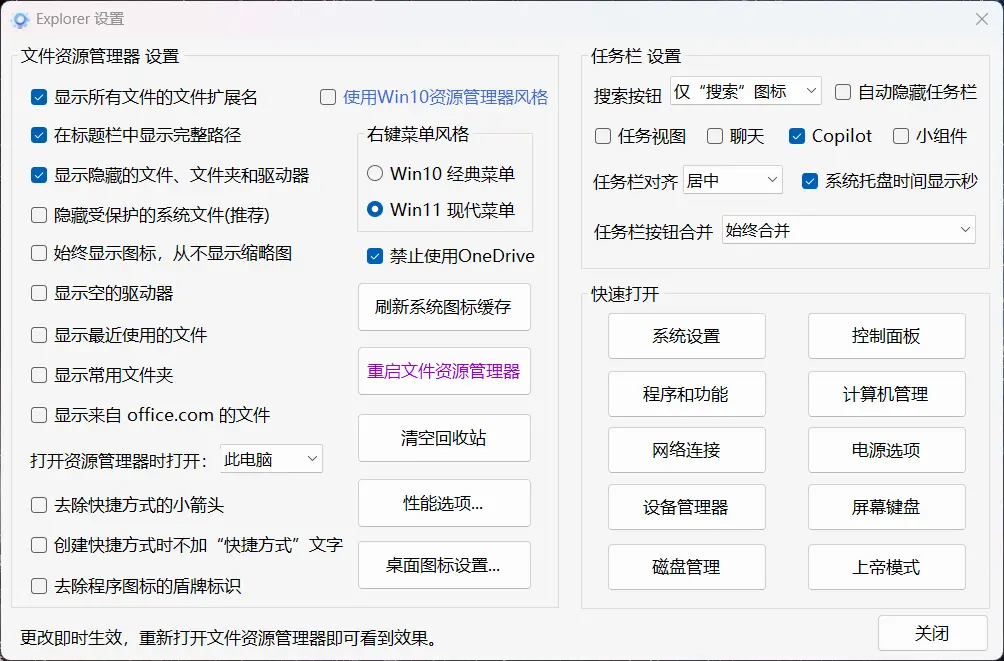
Task: Check 显示最近使用的文件
Action: click(39, 335)
